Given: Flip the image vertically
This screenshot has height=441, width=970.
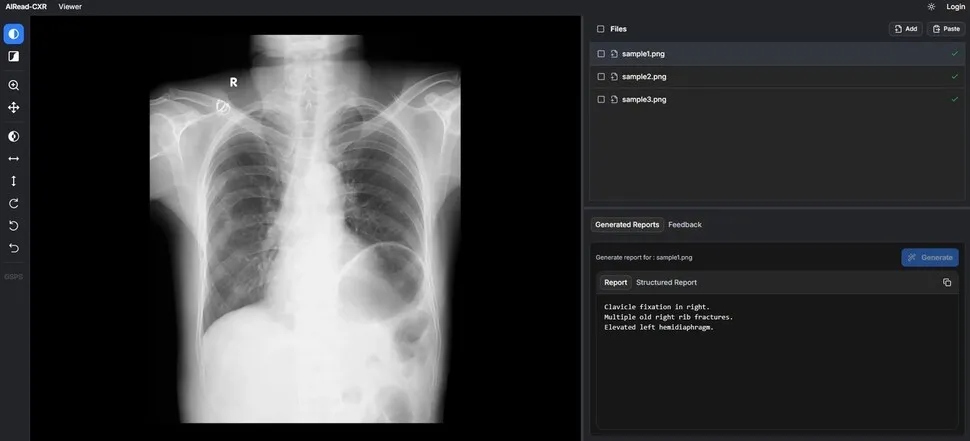Looking at the screenshot, I should (x=14, y=181).
